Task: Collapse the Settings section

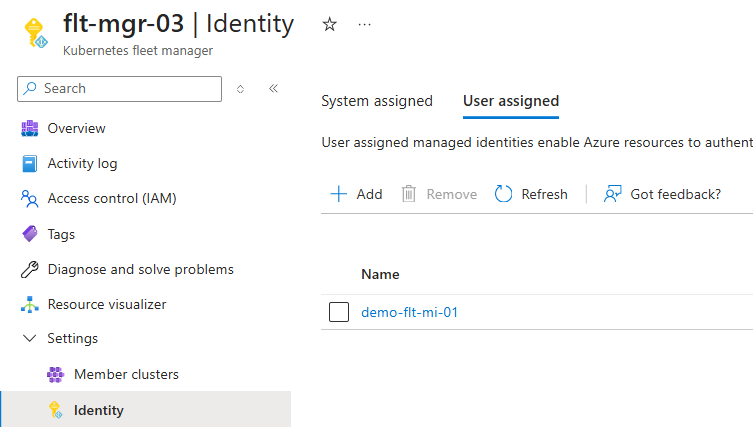Action: 30,339
